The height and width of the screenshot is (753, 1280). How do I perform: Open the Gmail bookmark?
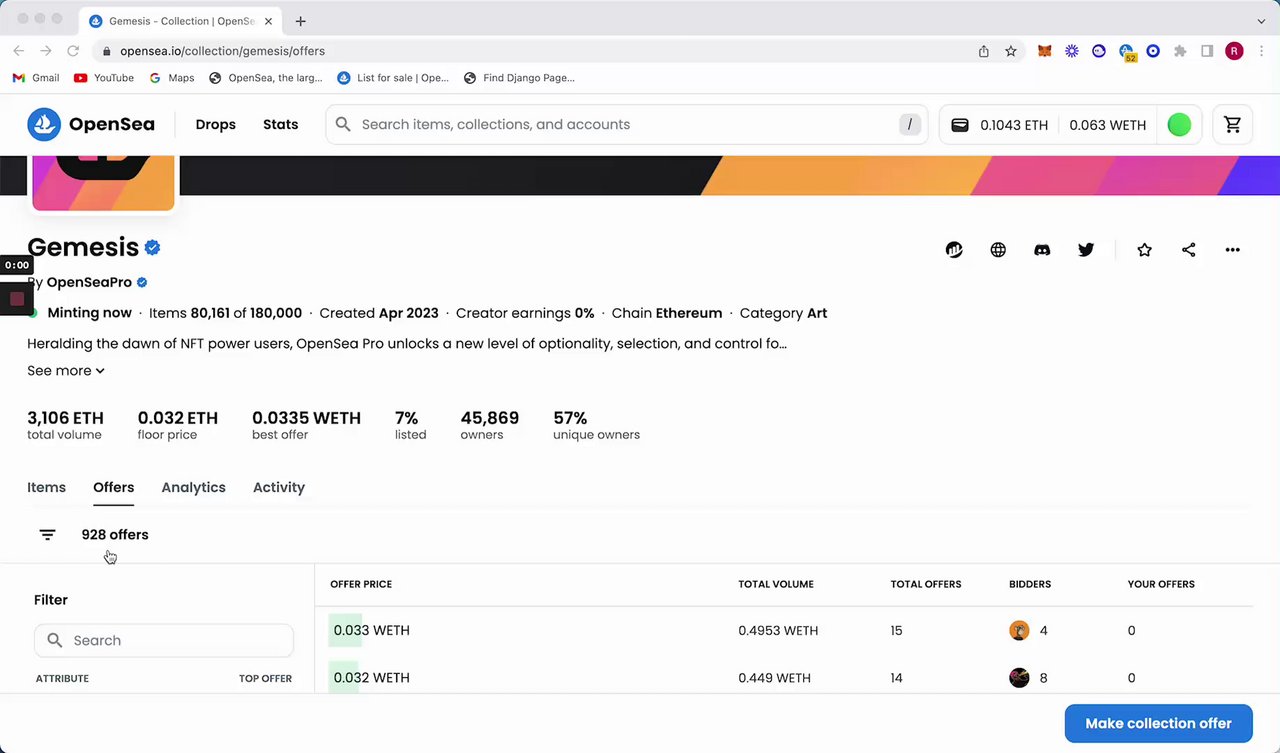36,78
